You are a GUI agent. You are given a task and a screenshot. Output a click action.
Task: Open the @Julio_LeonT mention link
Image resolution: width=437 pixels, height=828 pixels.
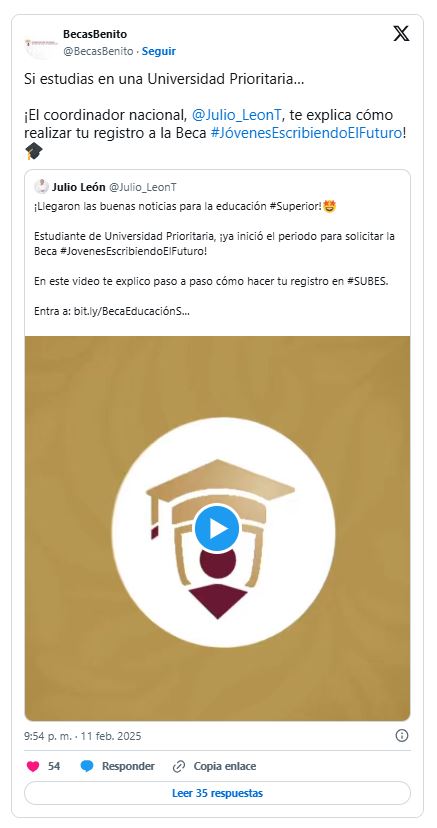click(239, 115)
